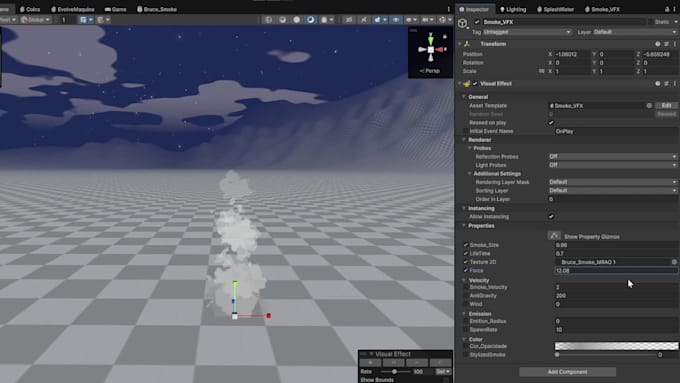Click the GameObject cube icon in Inspector

(x=463, y=23)
